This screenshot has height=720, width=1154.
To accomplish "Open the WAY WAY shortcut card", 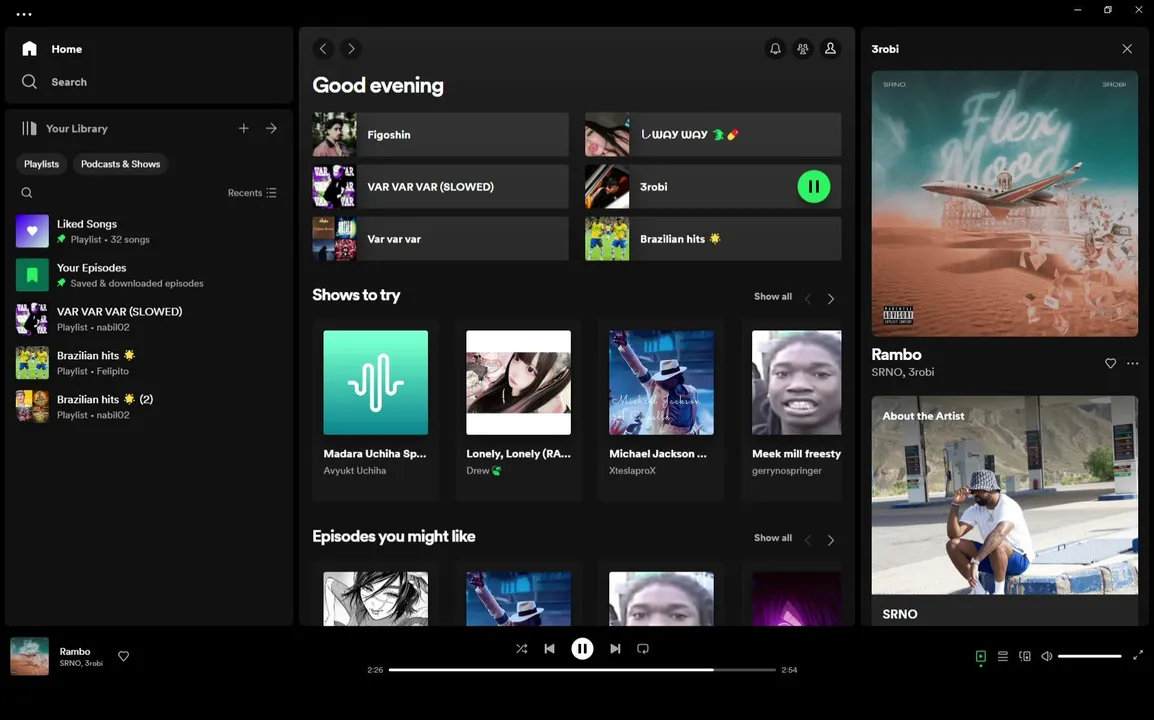I will point(713,135).
